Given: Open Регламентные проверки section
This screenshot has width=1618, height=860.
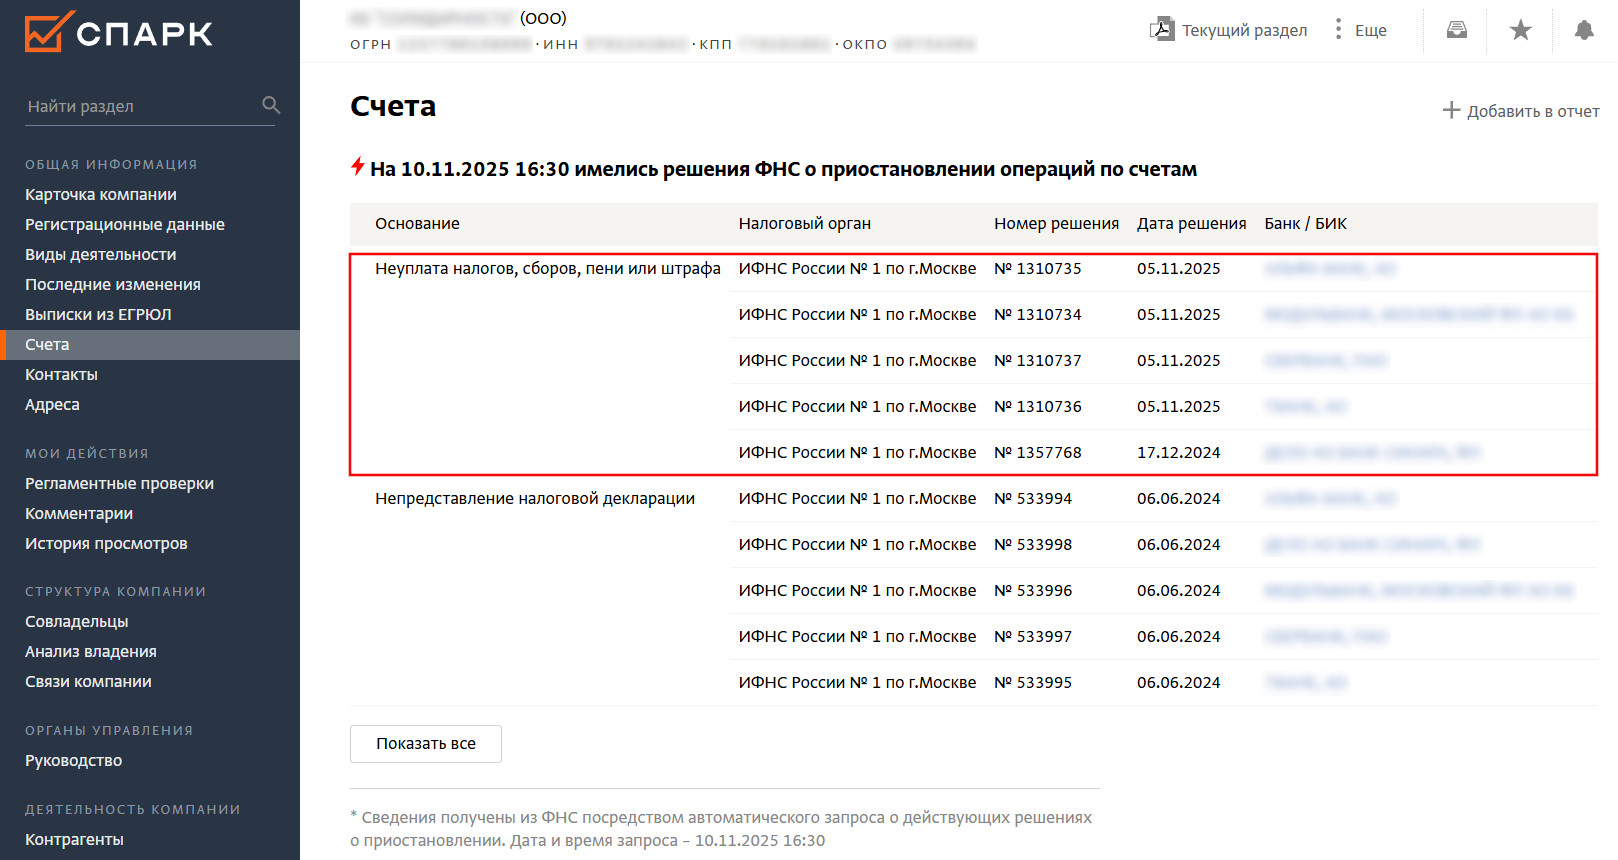Looking at the screenshot, I should (x=119, y=483).
